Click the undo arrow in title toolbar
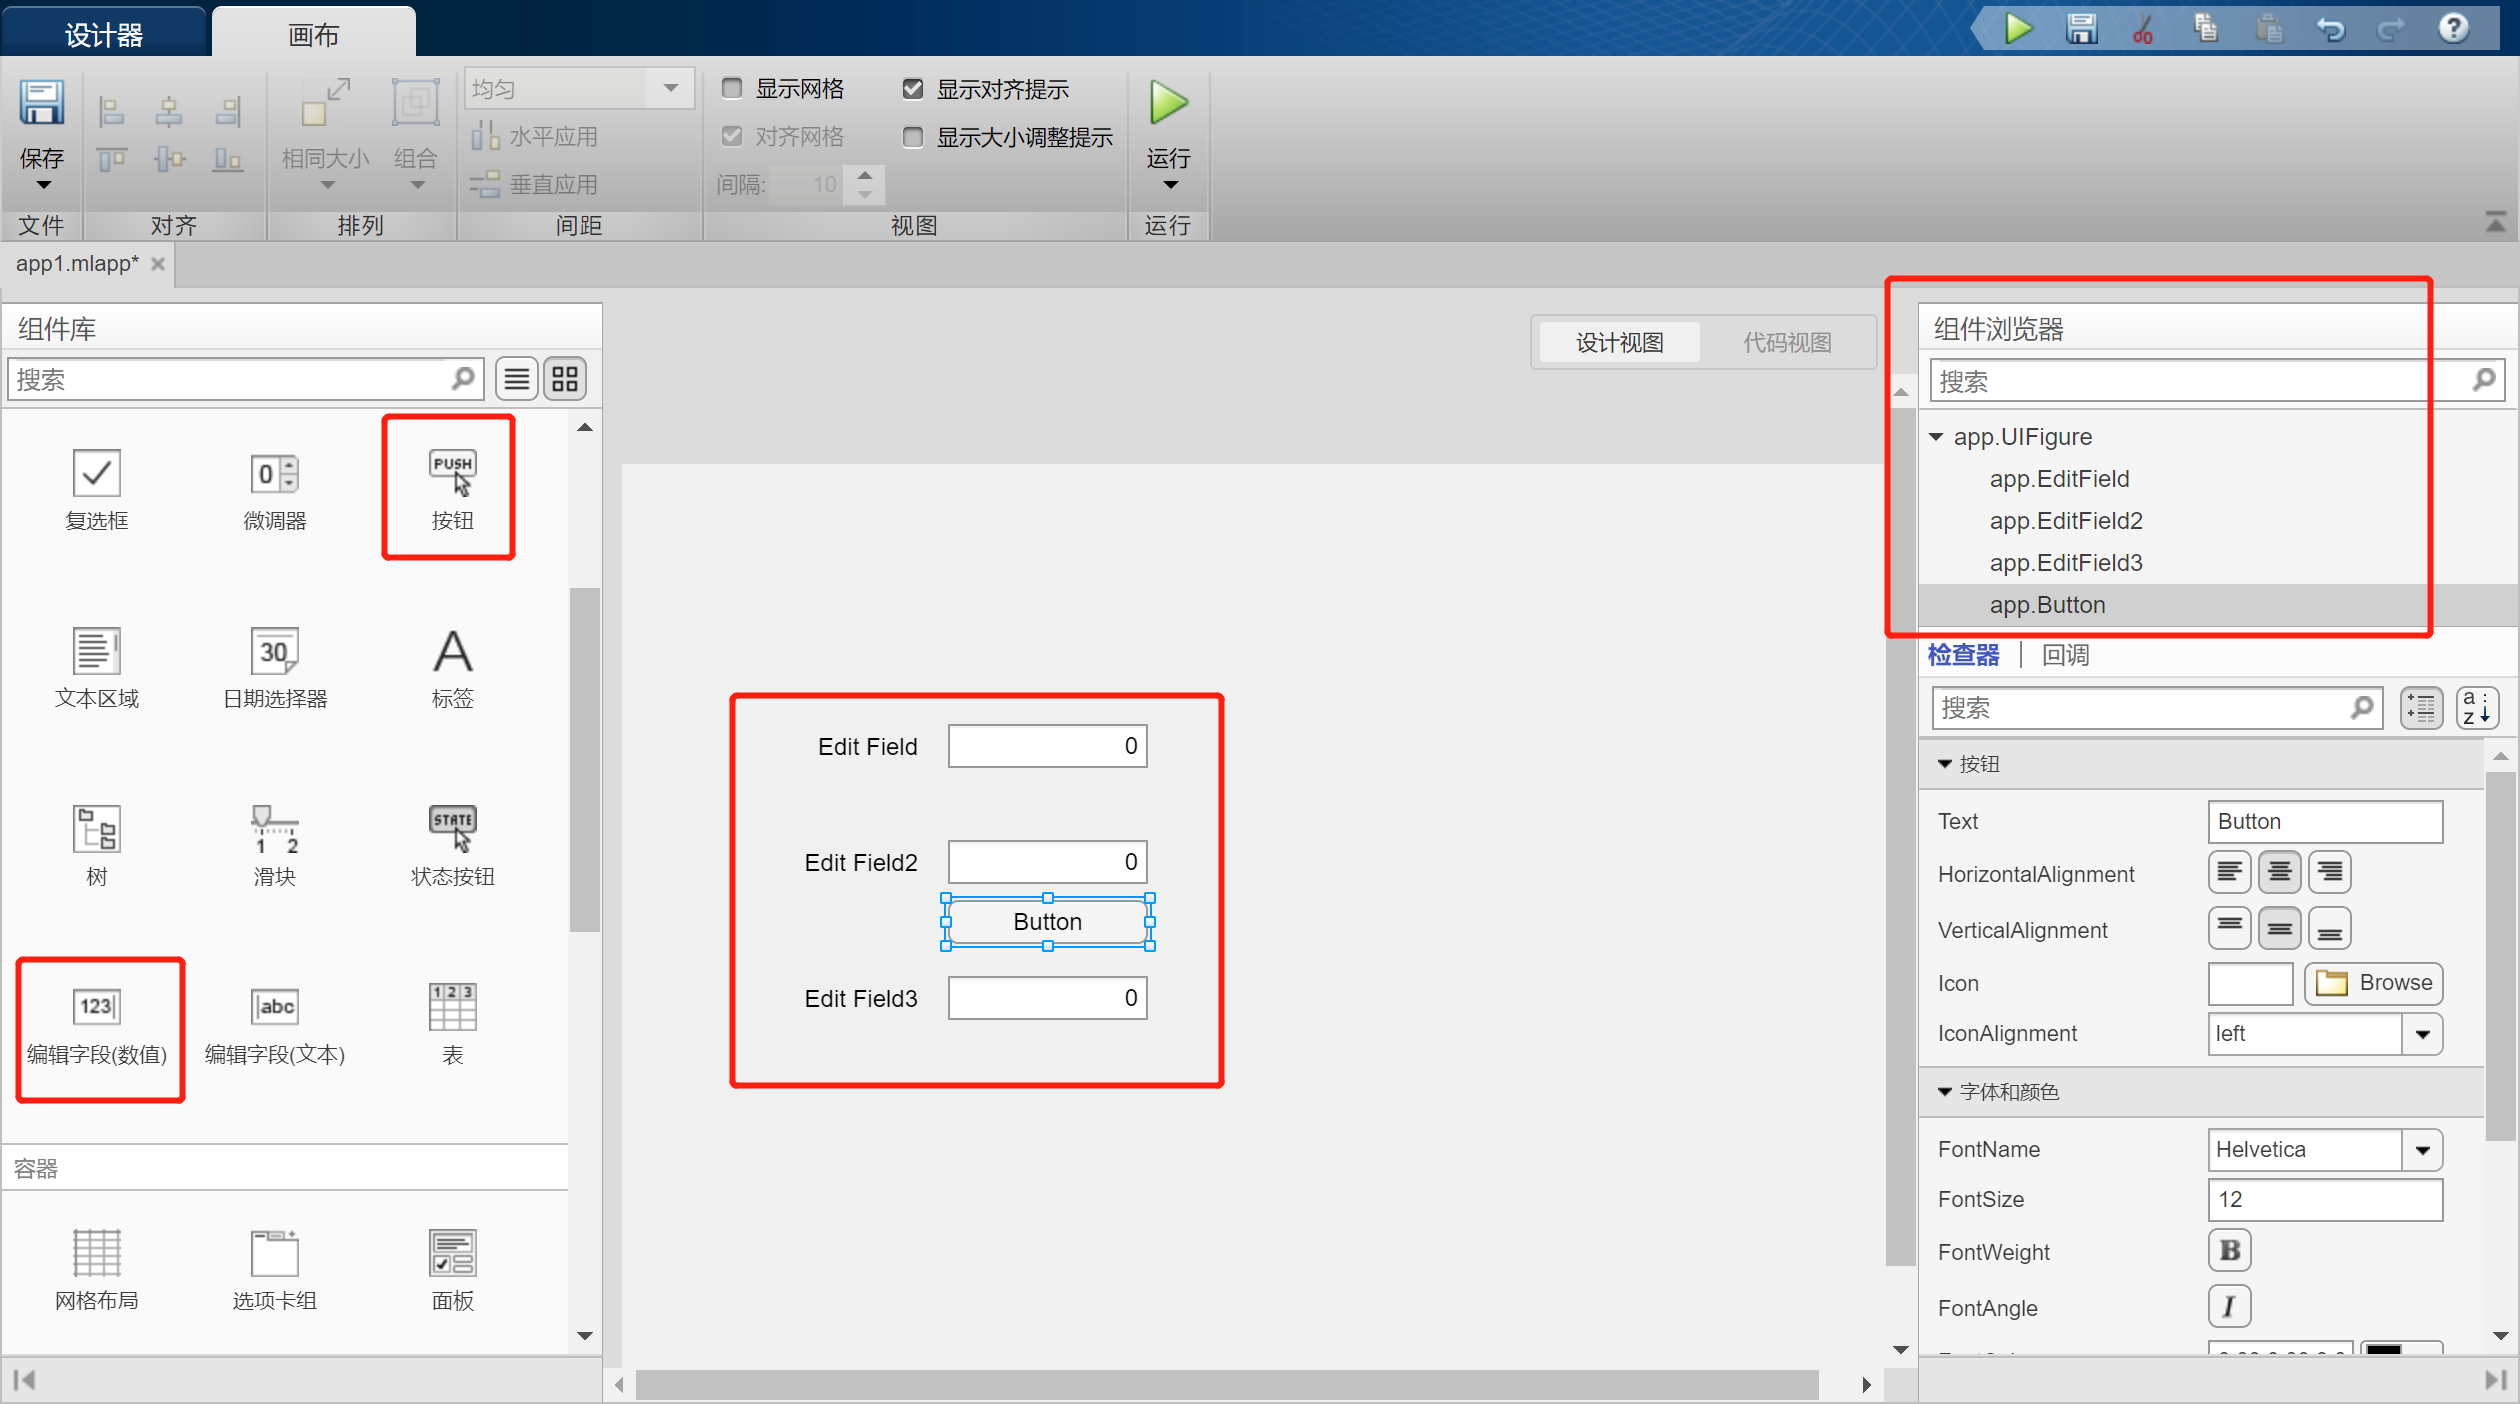 [x=2329, y=28]
